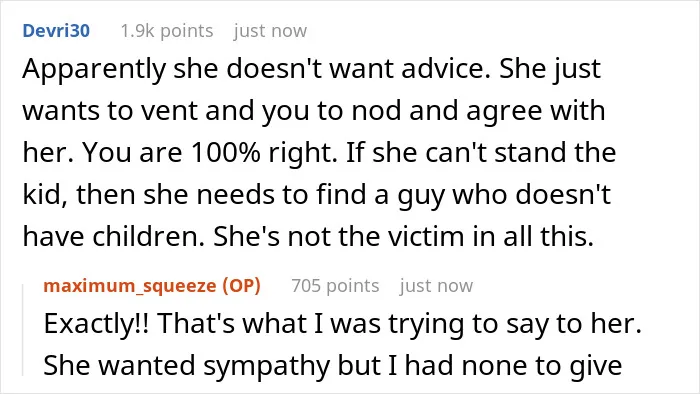
Task: Open Devri30's user profile
Action: 56,31
